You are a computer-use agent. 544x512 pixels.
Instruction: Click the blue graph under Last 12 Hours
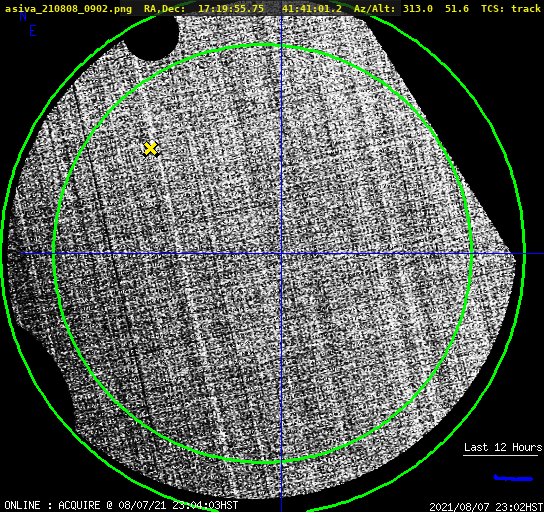pos(513,478)
